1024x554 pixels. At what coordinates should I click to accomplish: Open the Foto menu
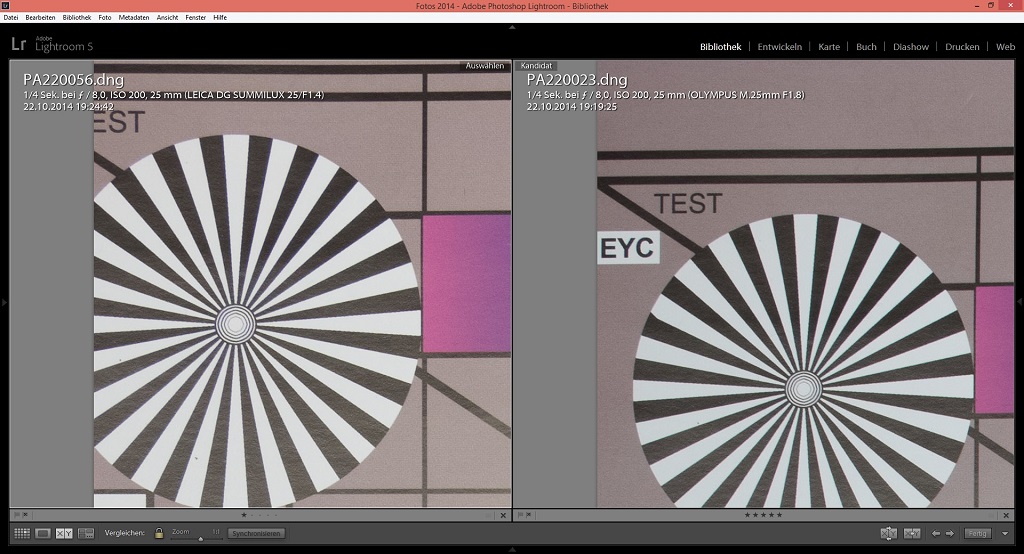(105, 18)
